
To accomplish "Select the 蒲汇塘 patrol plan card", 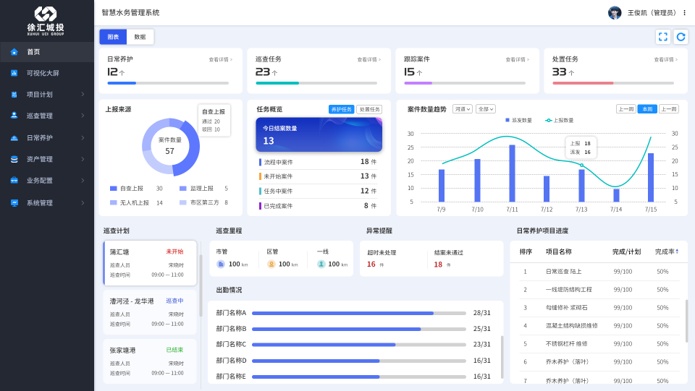I will pyautogui.click(x=150, y=263).
